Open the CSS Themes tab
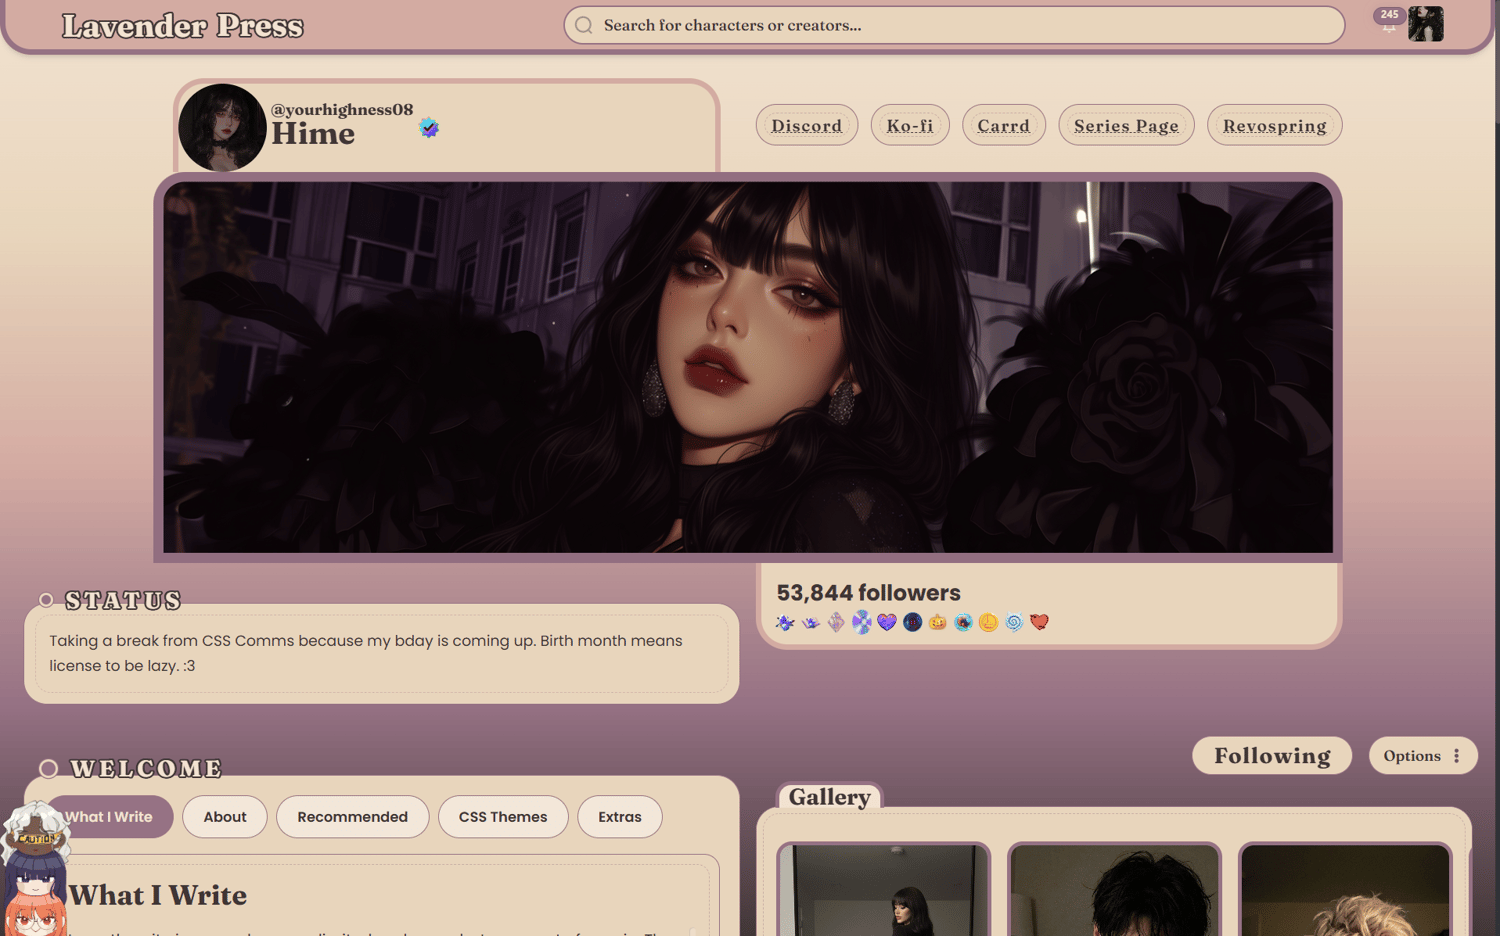 coord(503,817)
